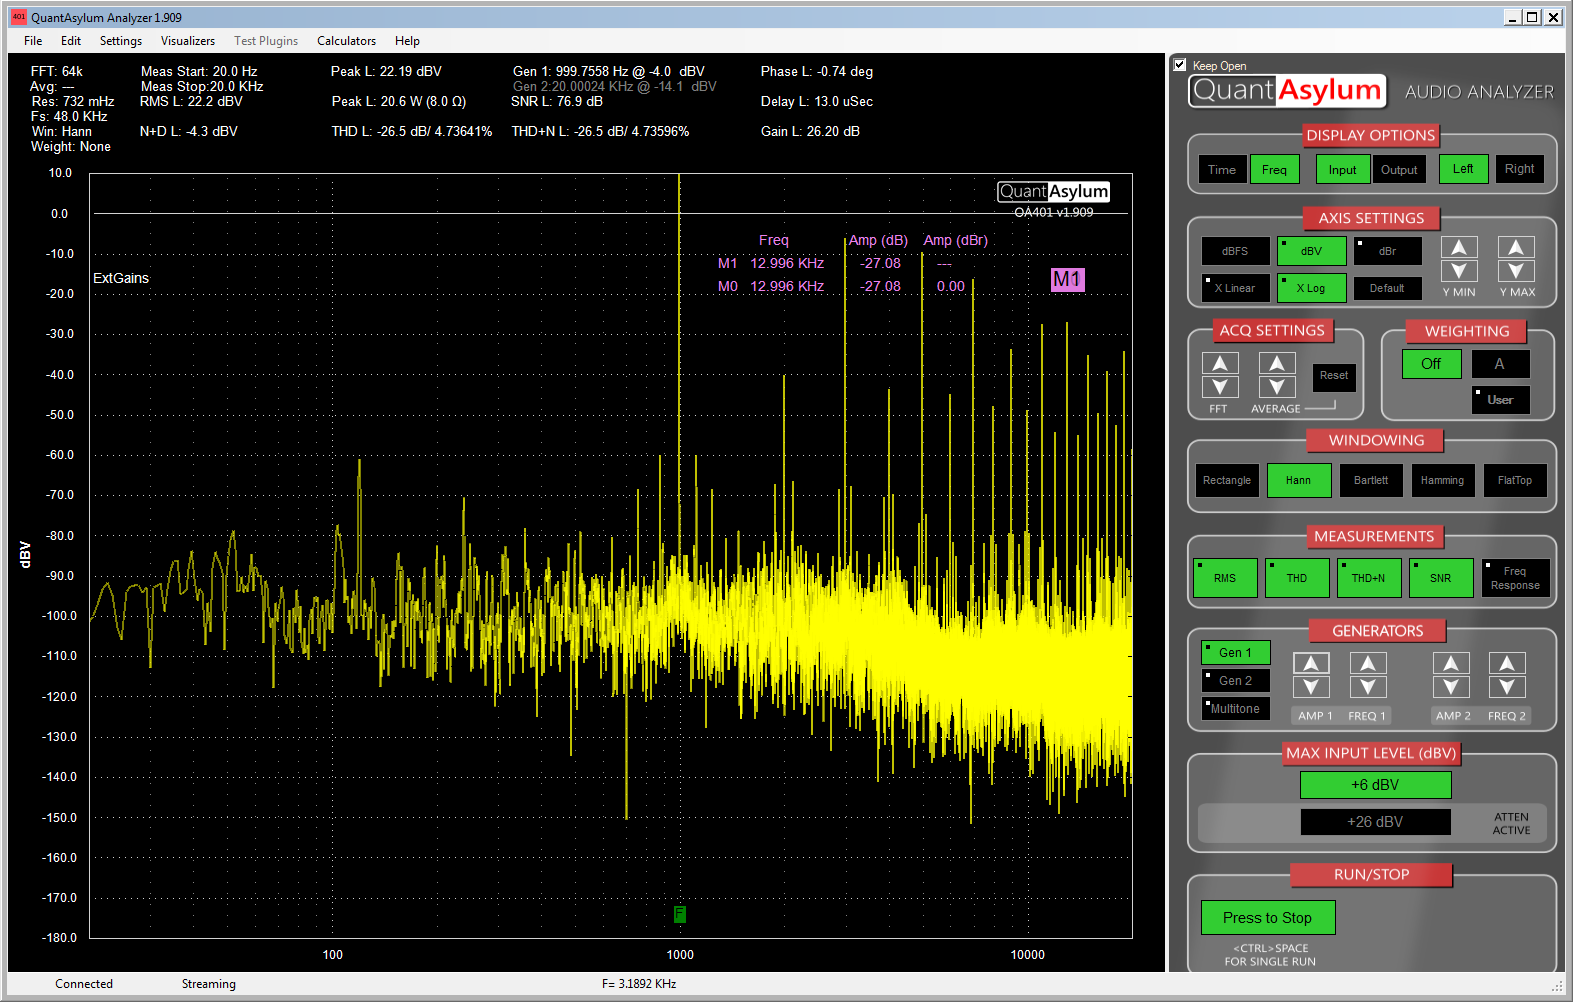Decrease AVERAGE count with the down arrow
The width and height of the screenshot is (1573, 1002).
coord(1277,387)
